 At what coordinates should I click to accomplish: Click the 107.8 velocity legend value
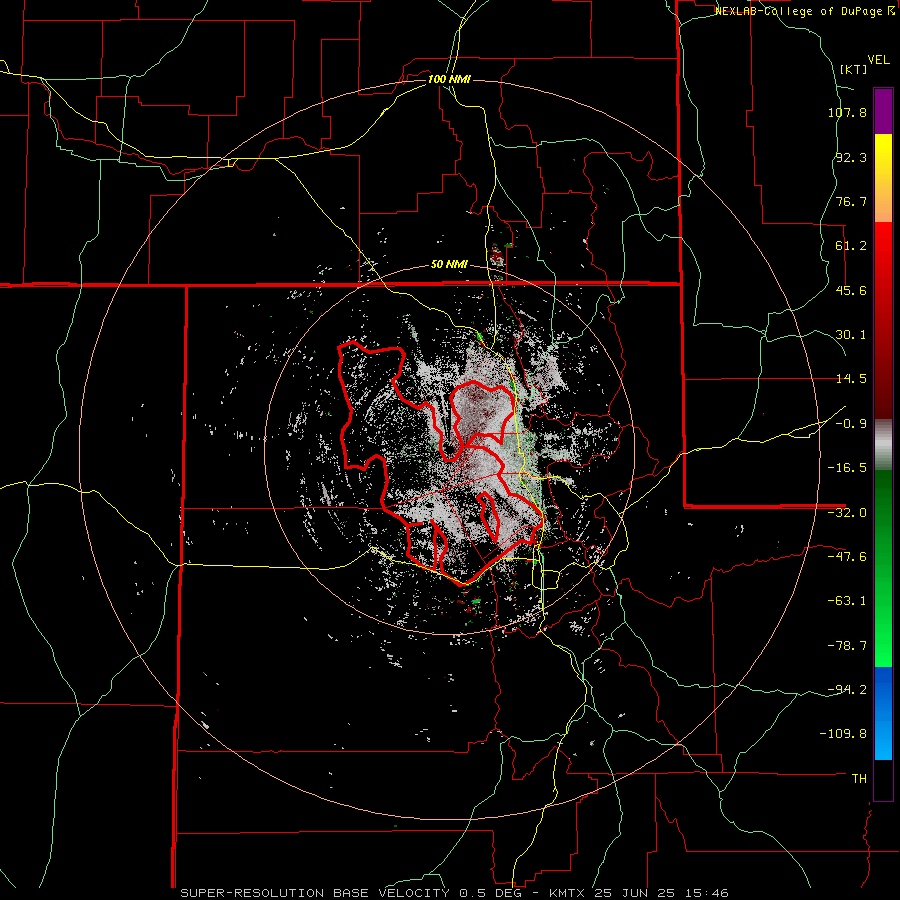[847, 112]
